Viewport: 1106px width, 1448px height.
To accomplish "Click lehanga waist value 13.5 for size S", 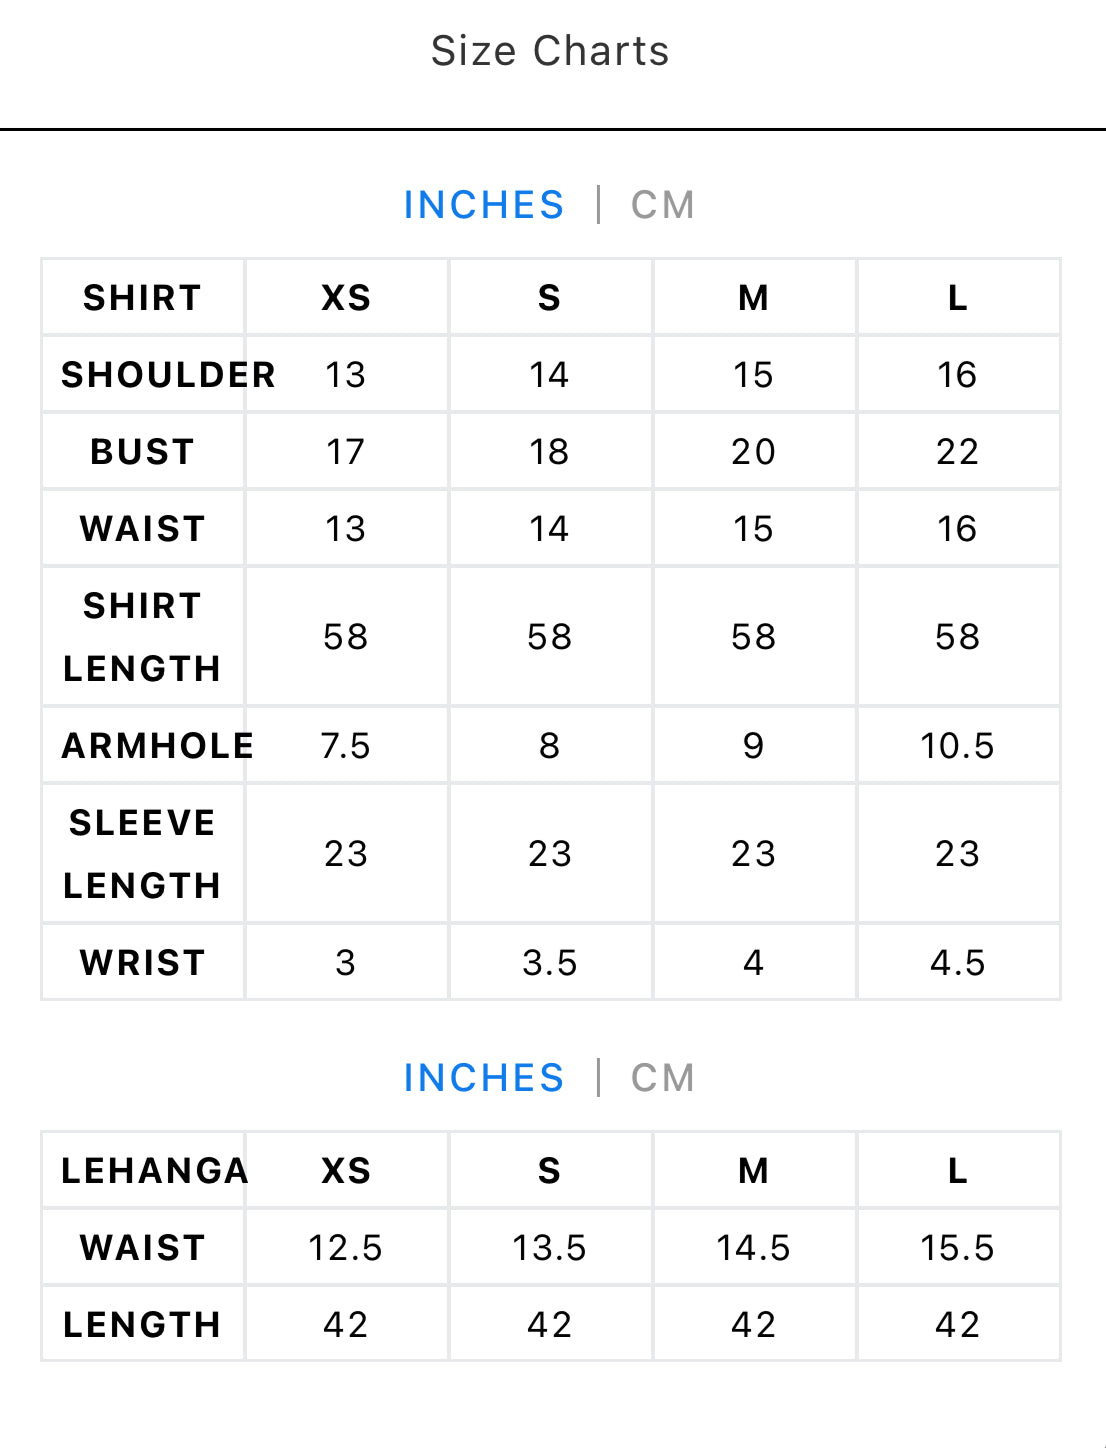I will tap(550, 1247).
